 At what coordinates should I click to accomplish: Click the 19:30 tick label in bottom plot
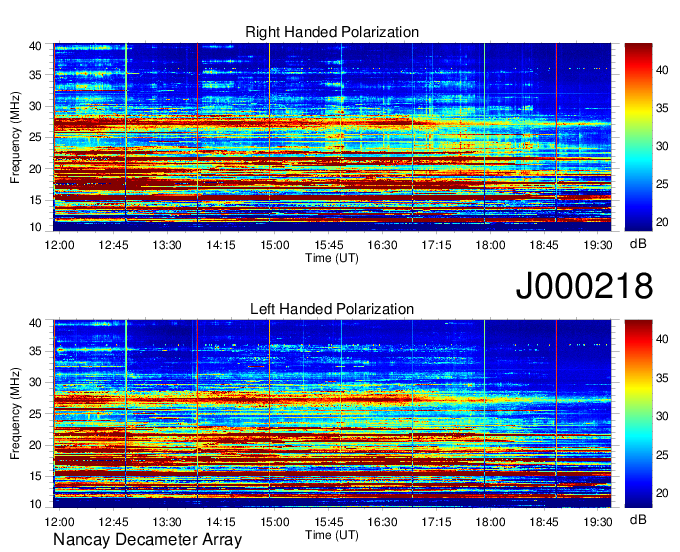click(598, 522)
